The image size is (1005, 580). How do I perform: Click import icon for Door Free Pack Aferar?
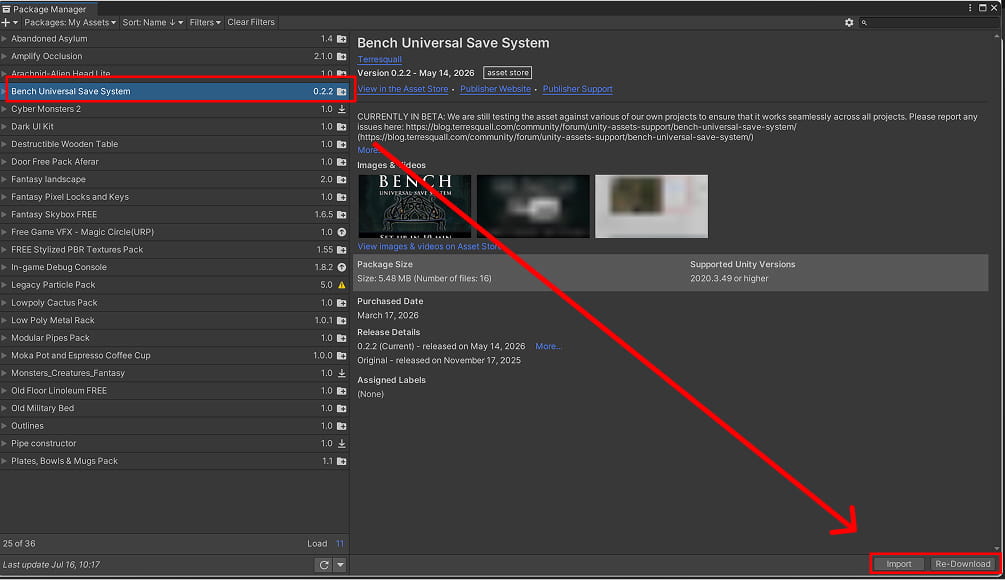click(342, 162)
